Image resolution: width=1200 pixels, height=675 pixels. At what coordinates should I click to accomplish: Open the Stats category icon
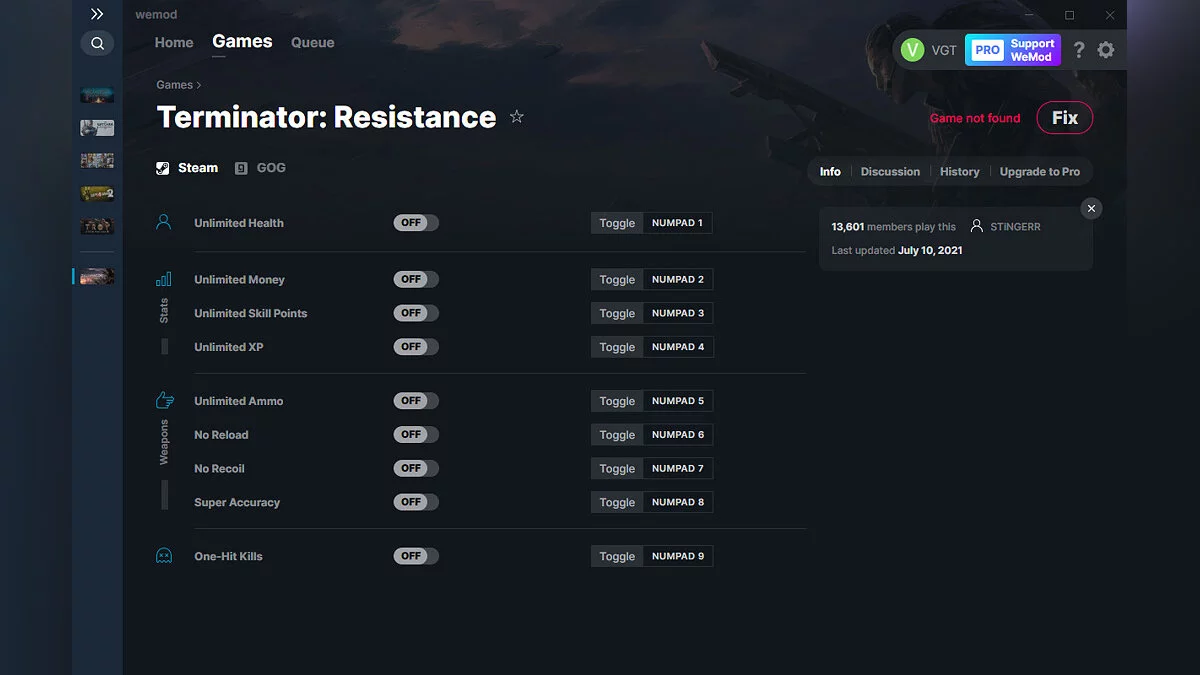[x=163, y=279]
